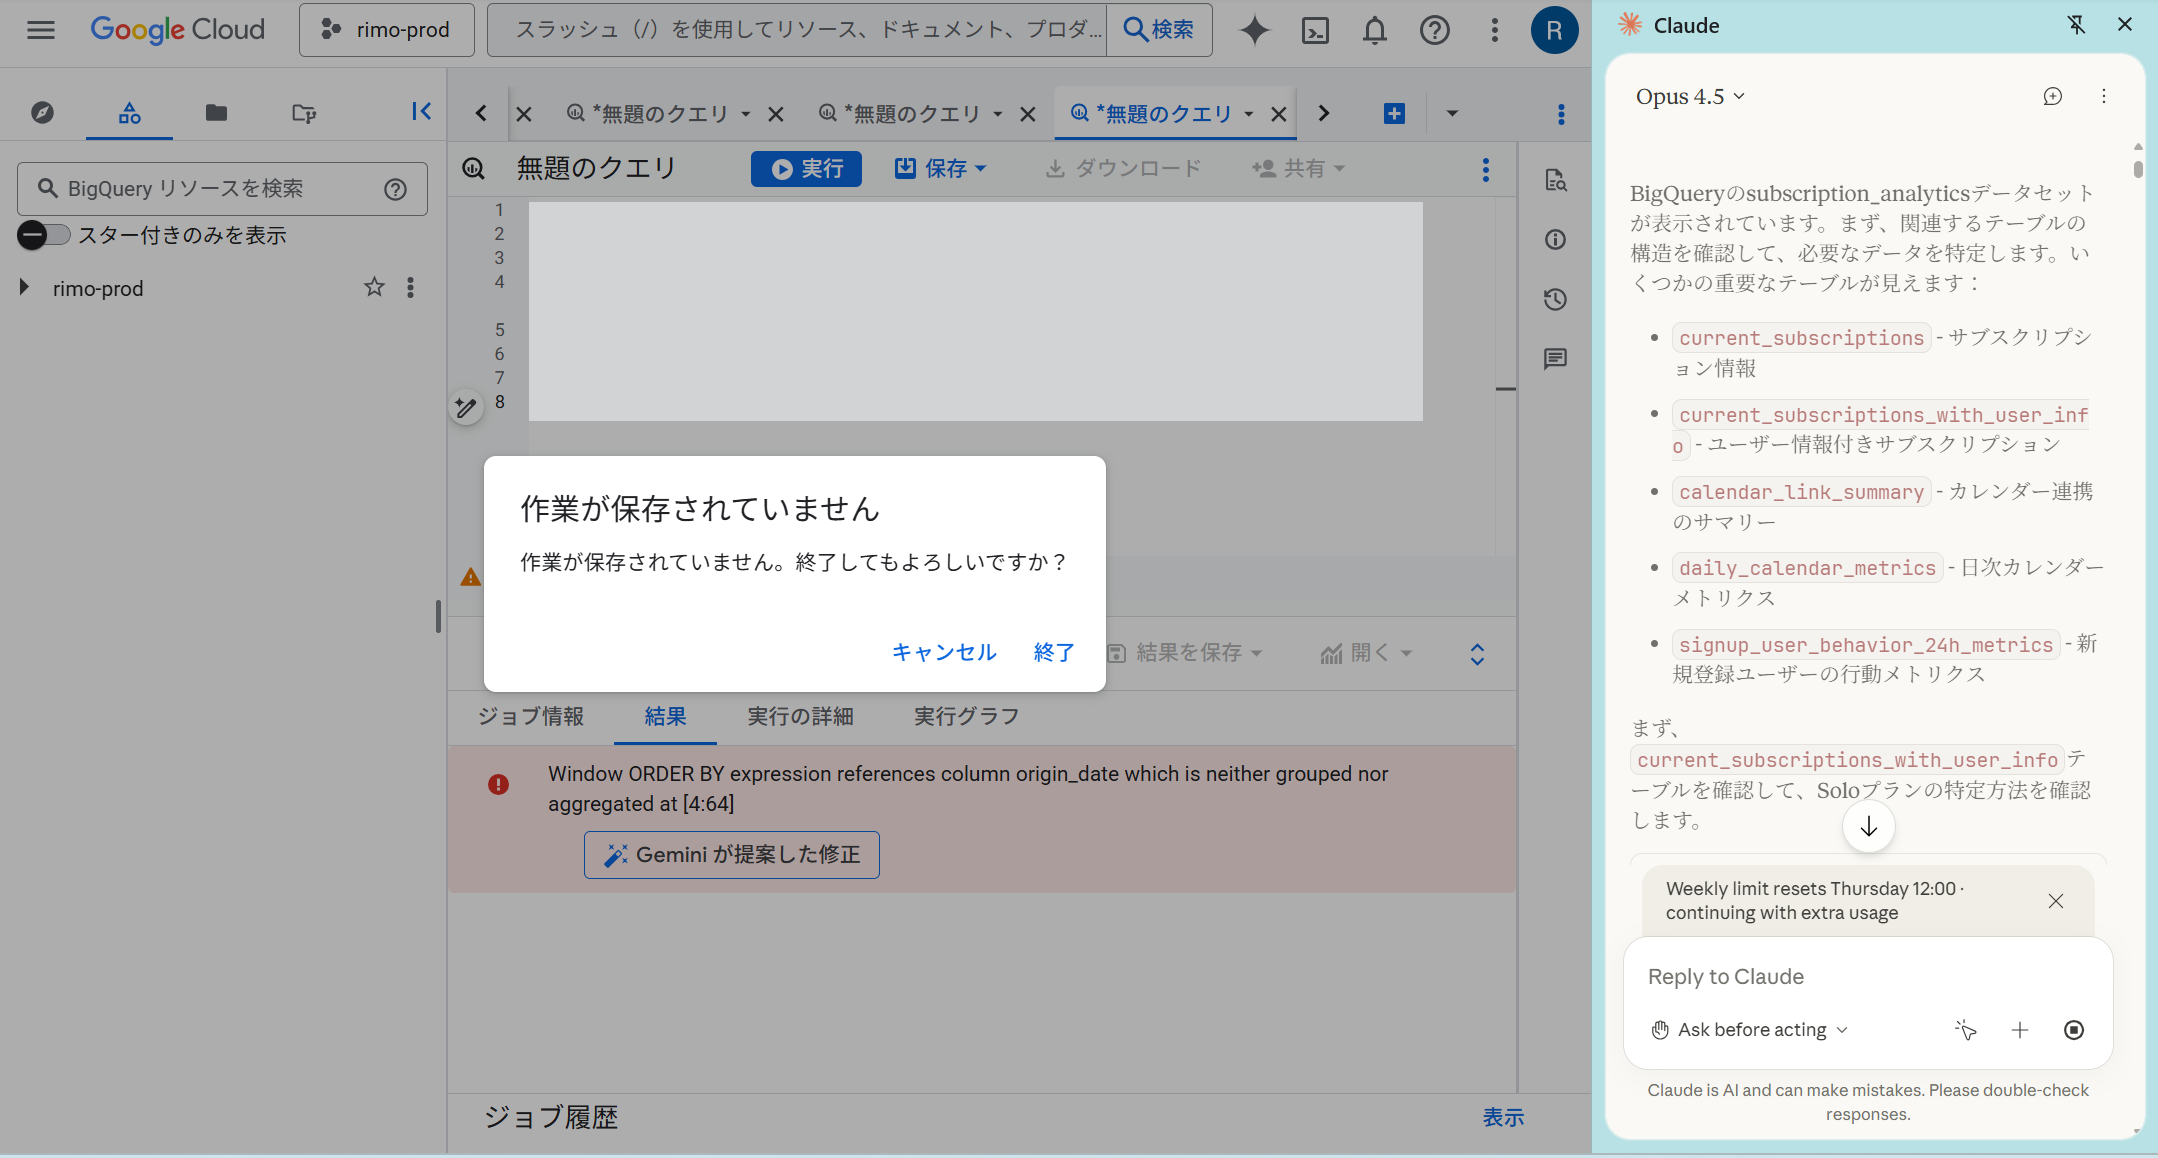
Task: Star the rimo-prod project
Action: pos(374,288)
